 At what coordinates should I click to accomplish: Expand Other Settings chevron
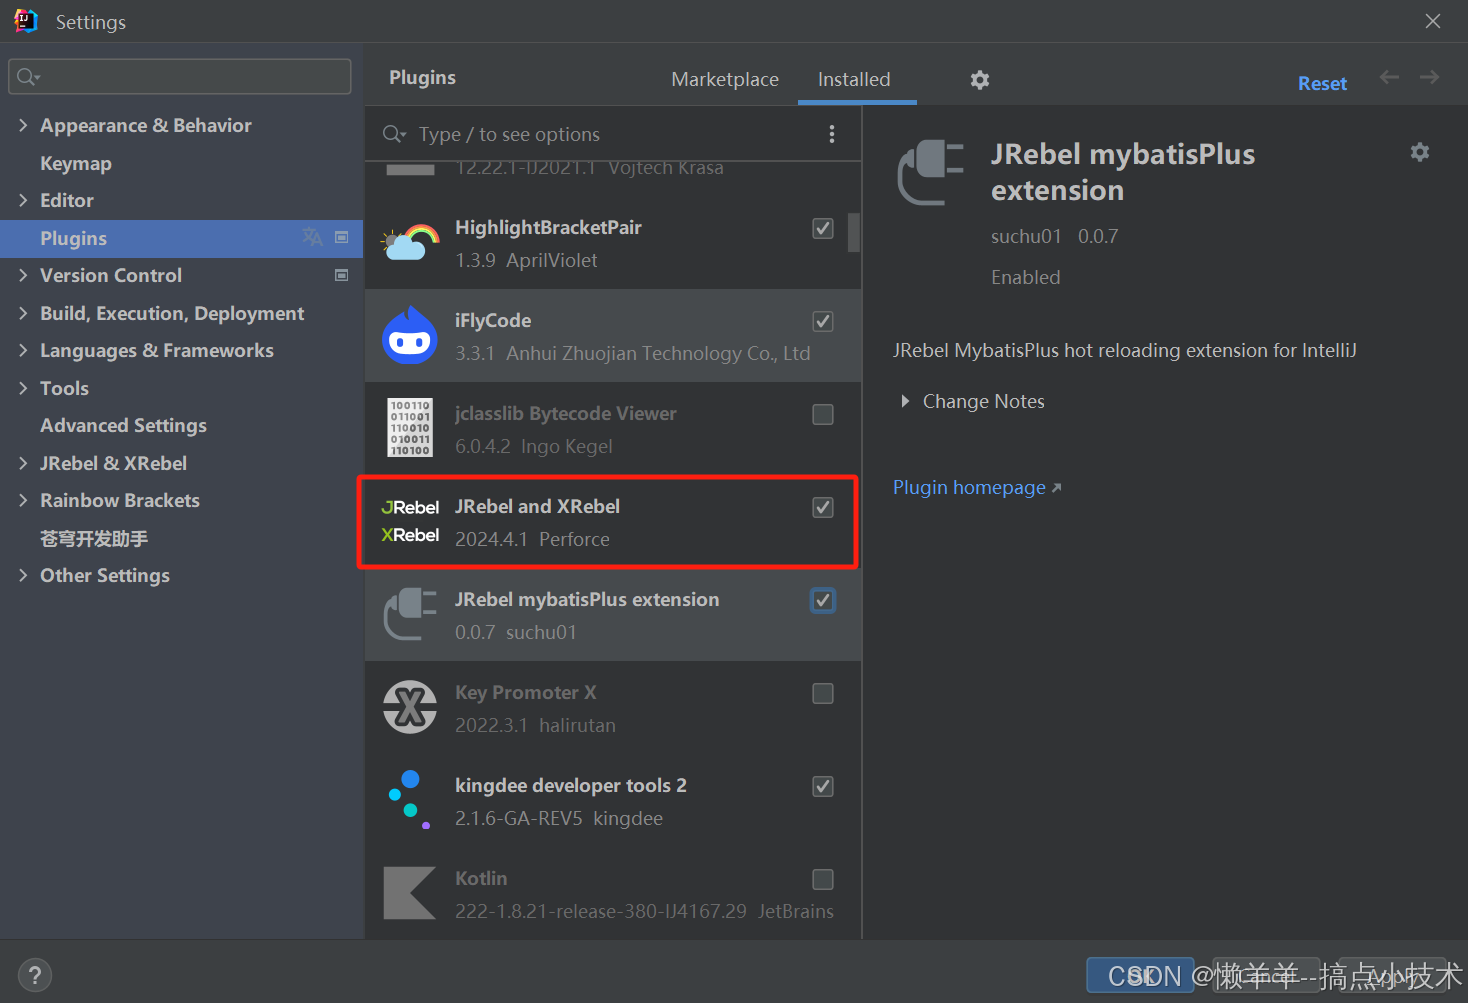[x=23, y=575]
